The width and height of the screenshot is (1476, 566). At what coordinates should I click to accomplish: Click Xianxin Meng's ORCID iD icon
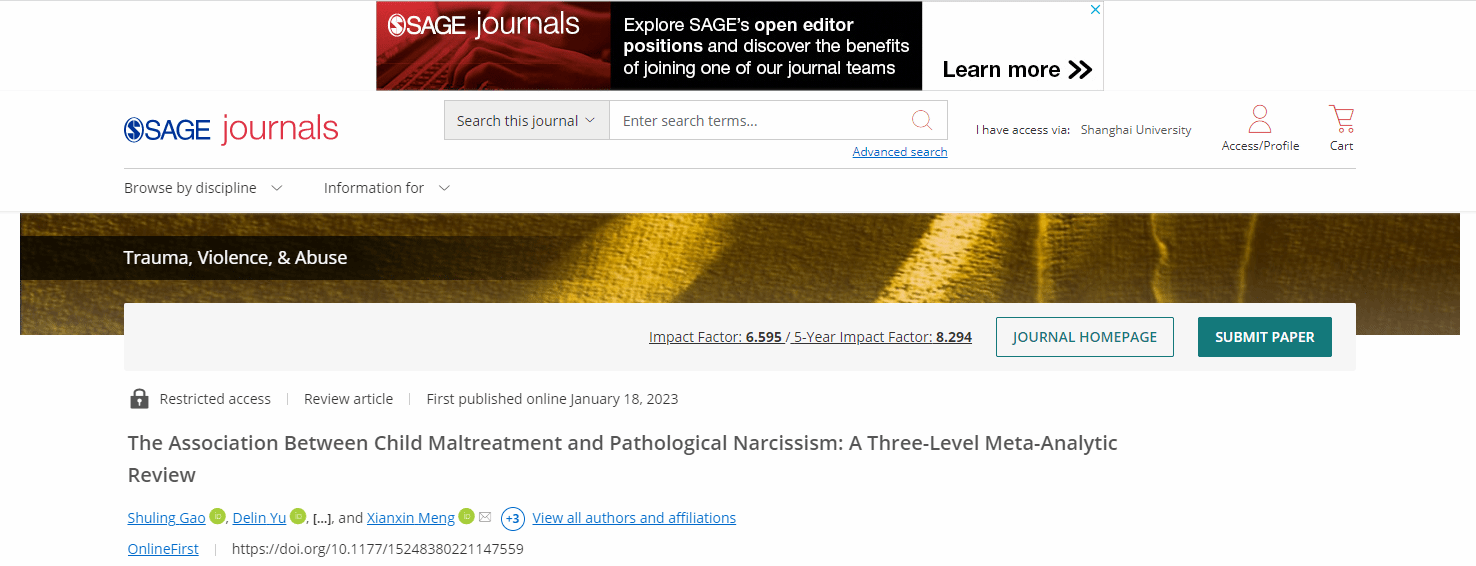(466, 517)
